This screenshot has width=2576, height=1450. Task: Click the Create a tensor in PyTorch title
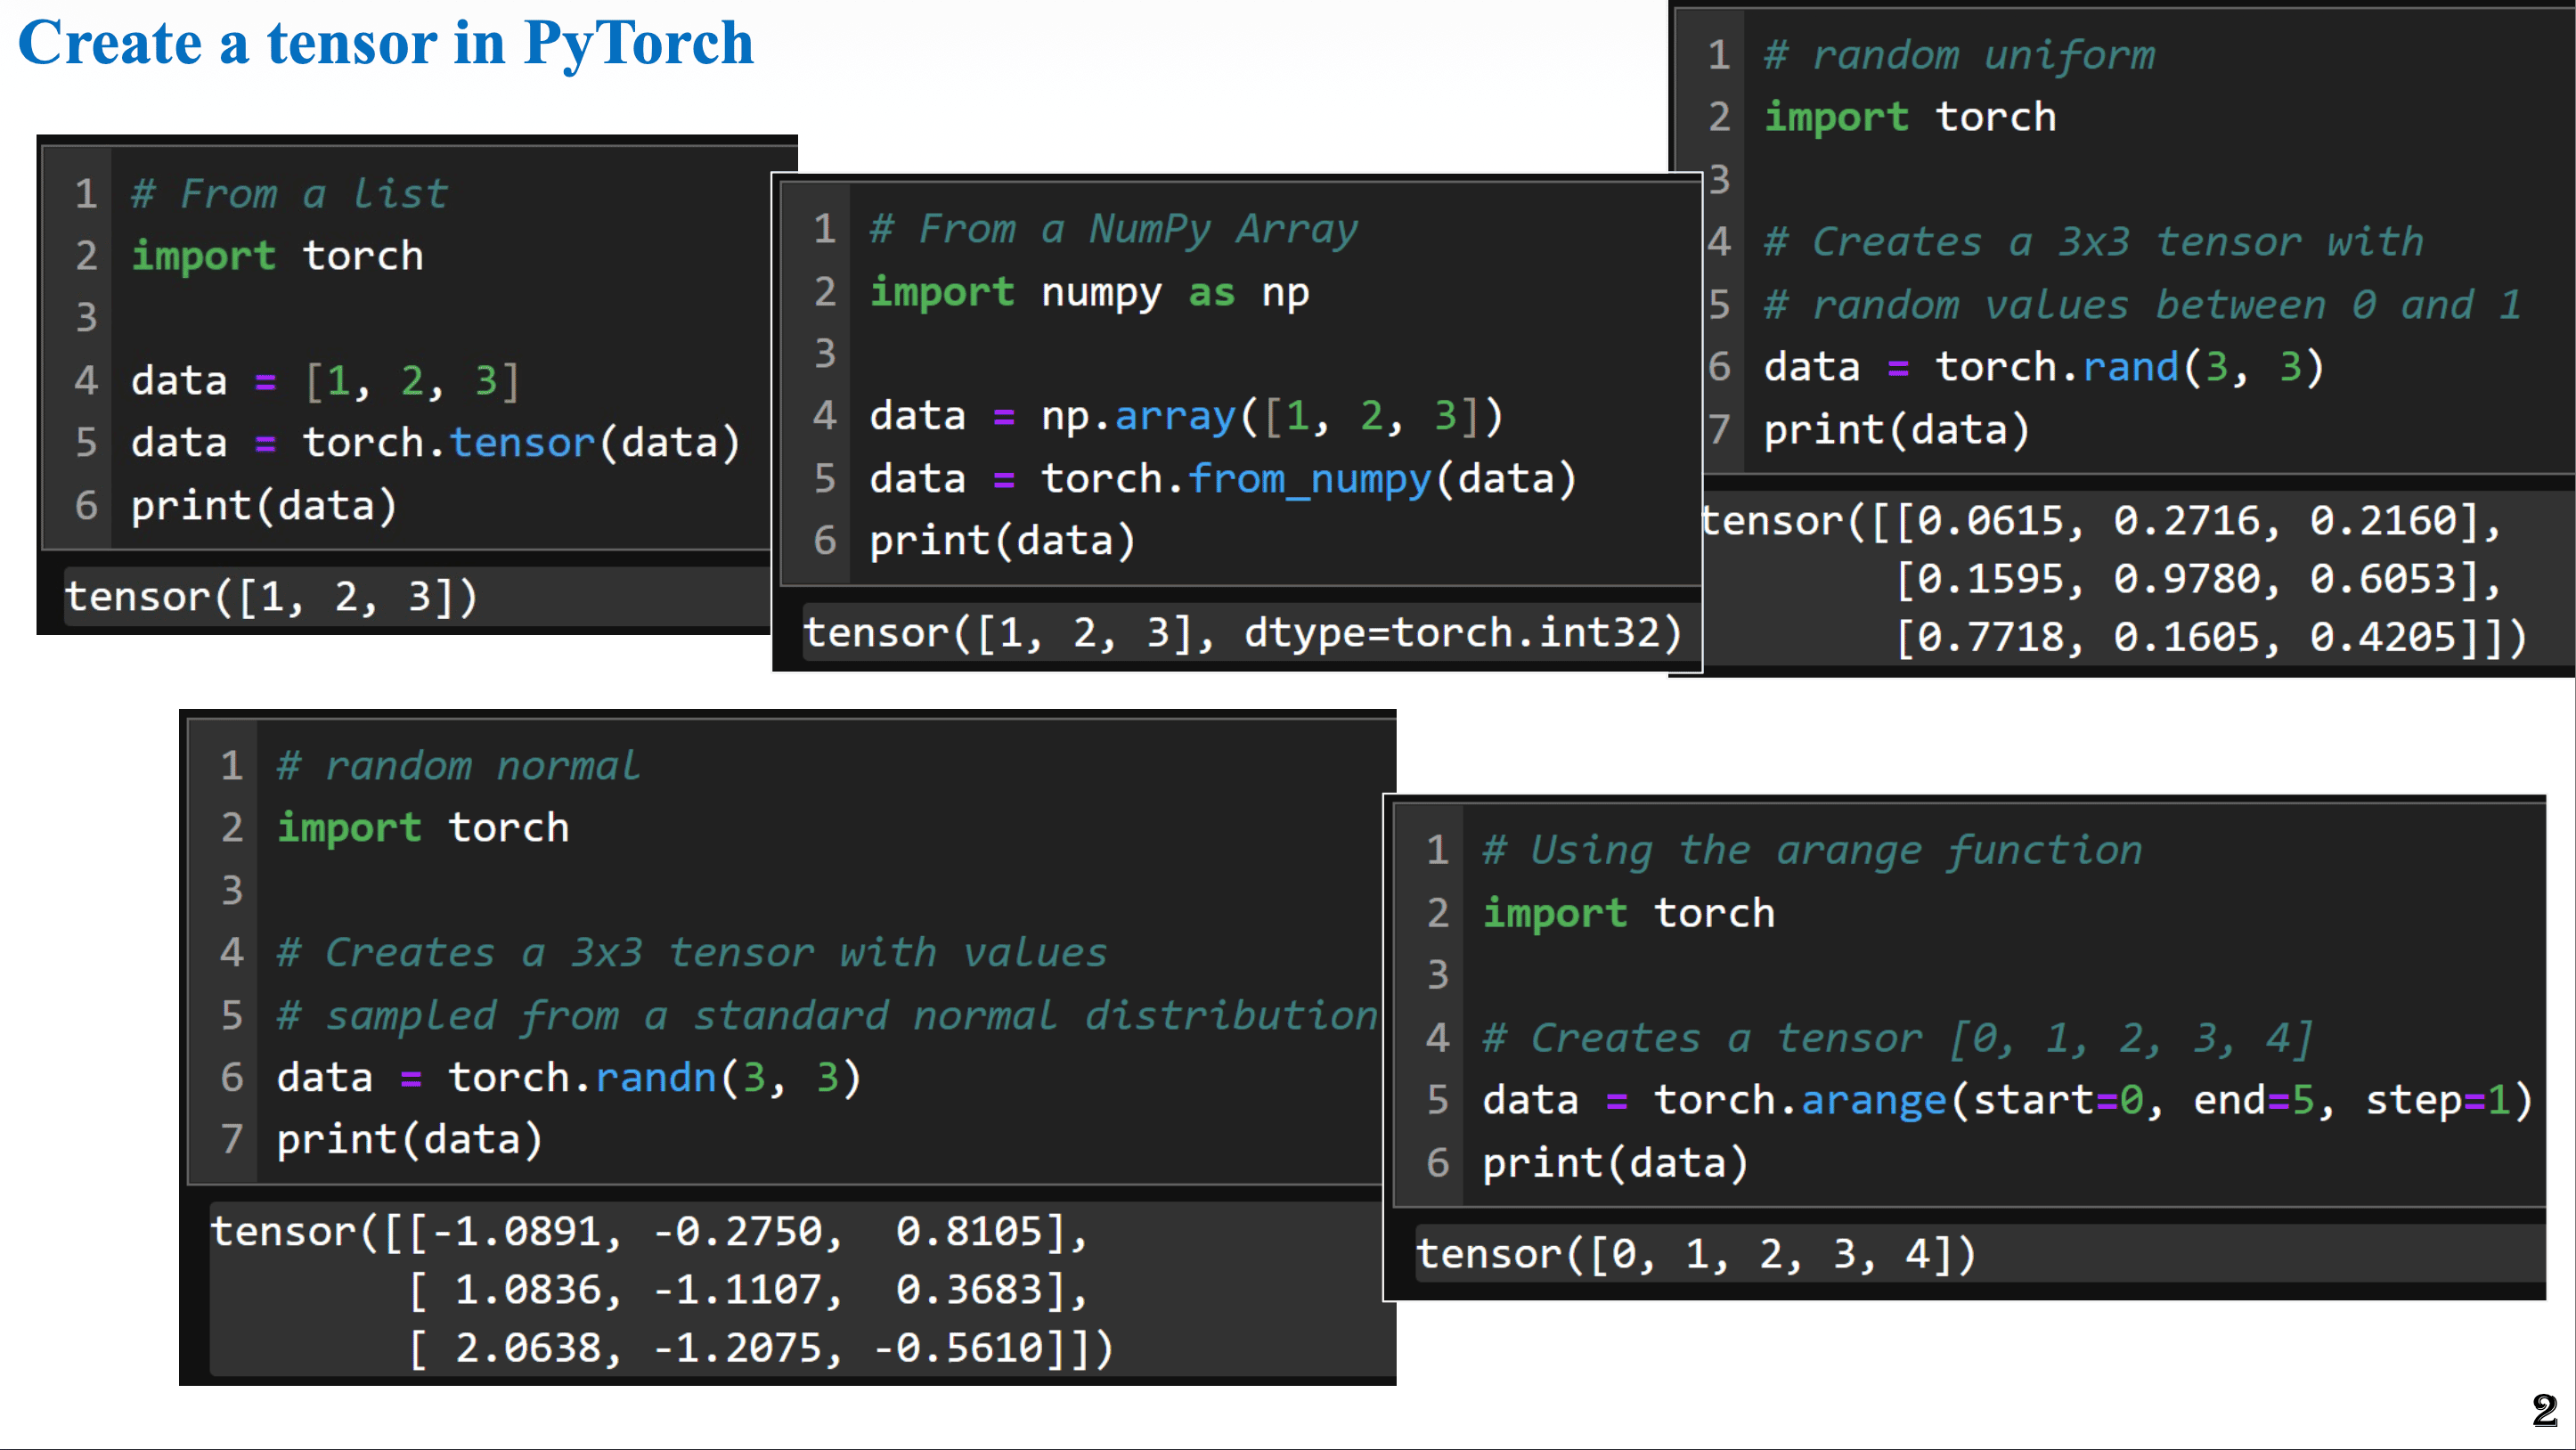385,42
